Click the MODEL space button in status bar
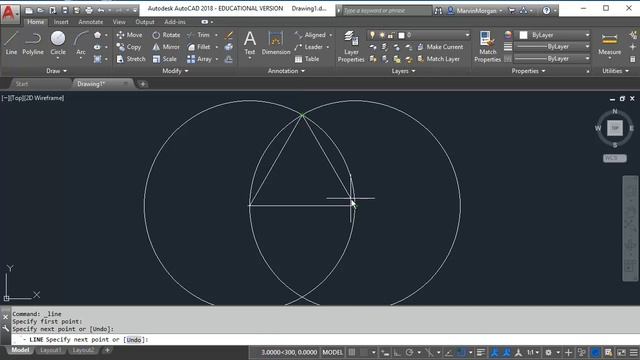Image resolution: width=640 pixels, height=360 pixels. click(x=333, y=352)
